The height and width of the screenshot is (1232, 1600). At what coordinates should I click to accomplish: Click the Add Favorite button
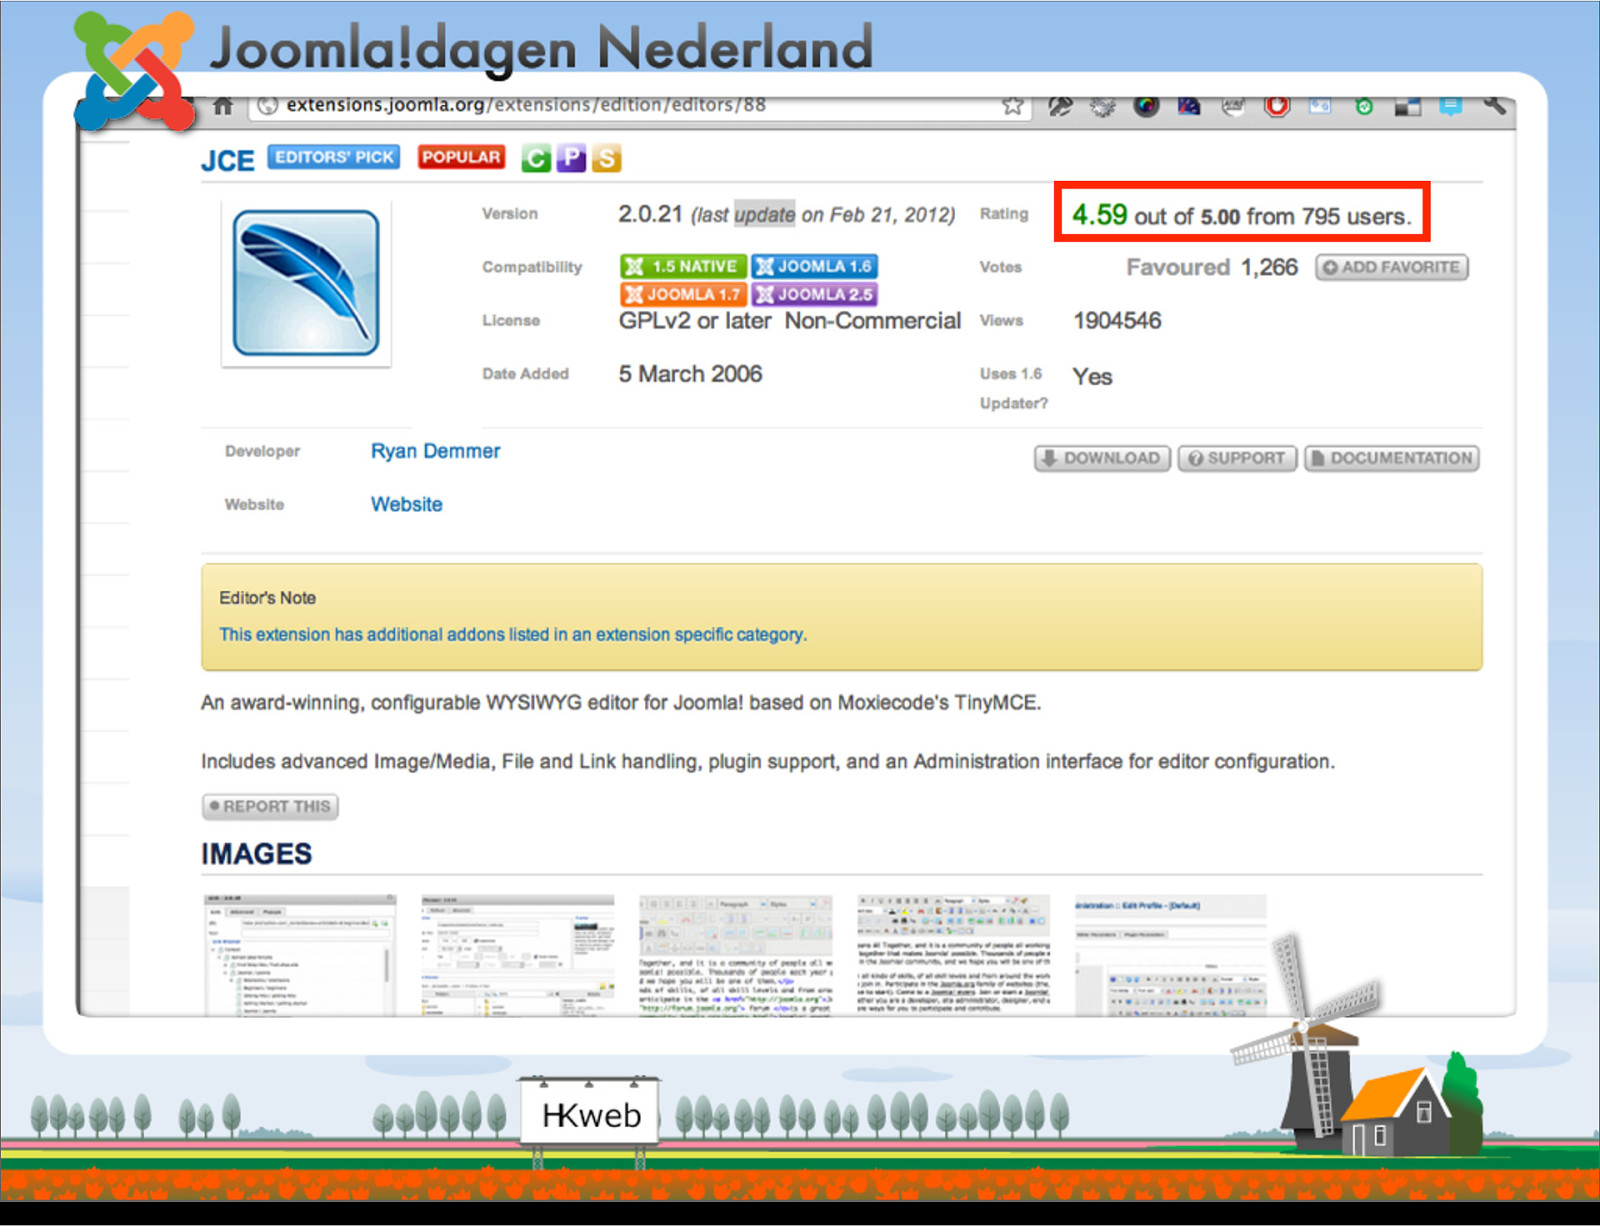pyautogui.click(x=1392, y=267)
